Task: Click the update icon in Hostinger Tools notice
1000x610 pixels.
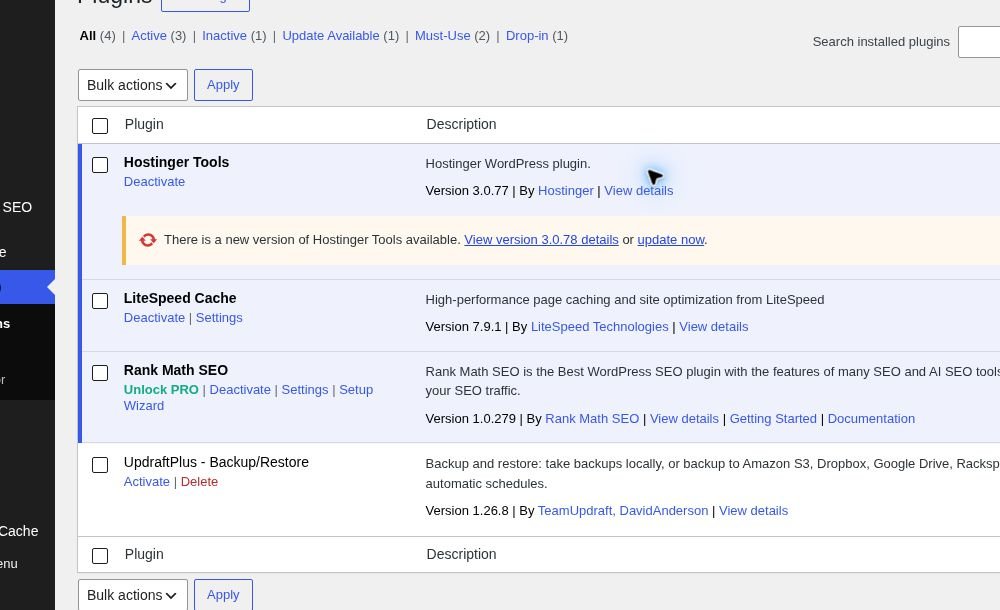Action: (148, 240)
